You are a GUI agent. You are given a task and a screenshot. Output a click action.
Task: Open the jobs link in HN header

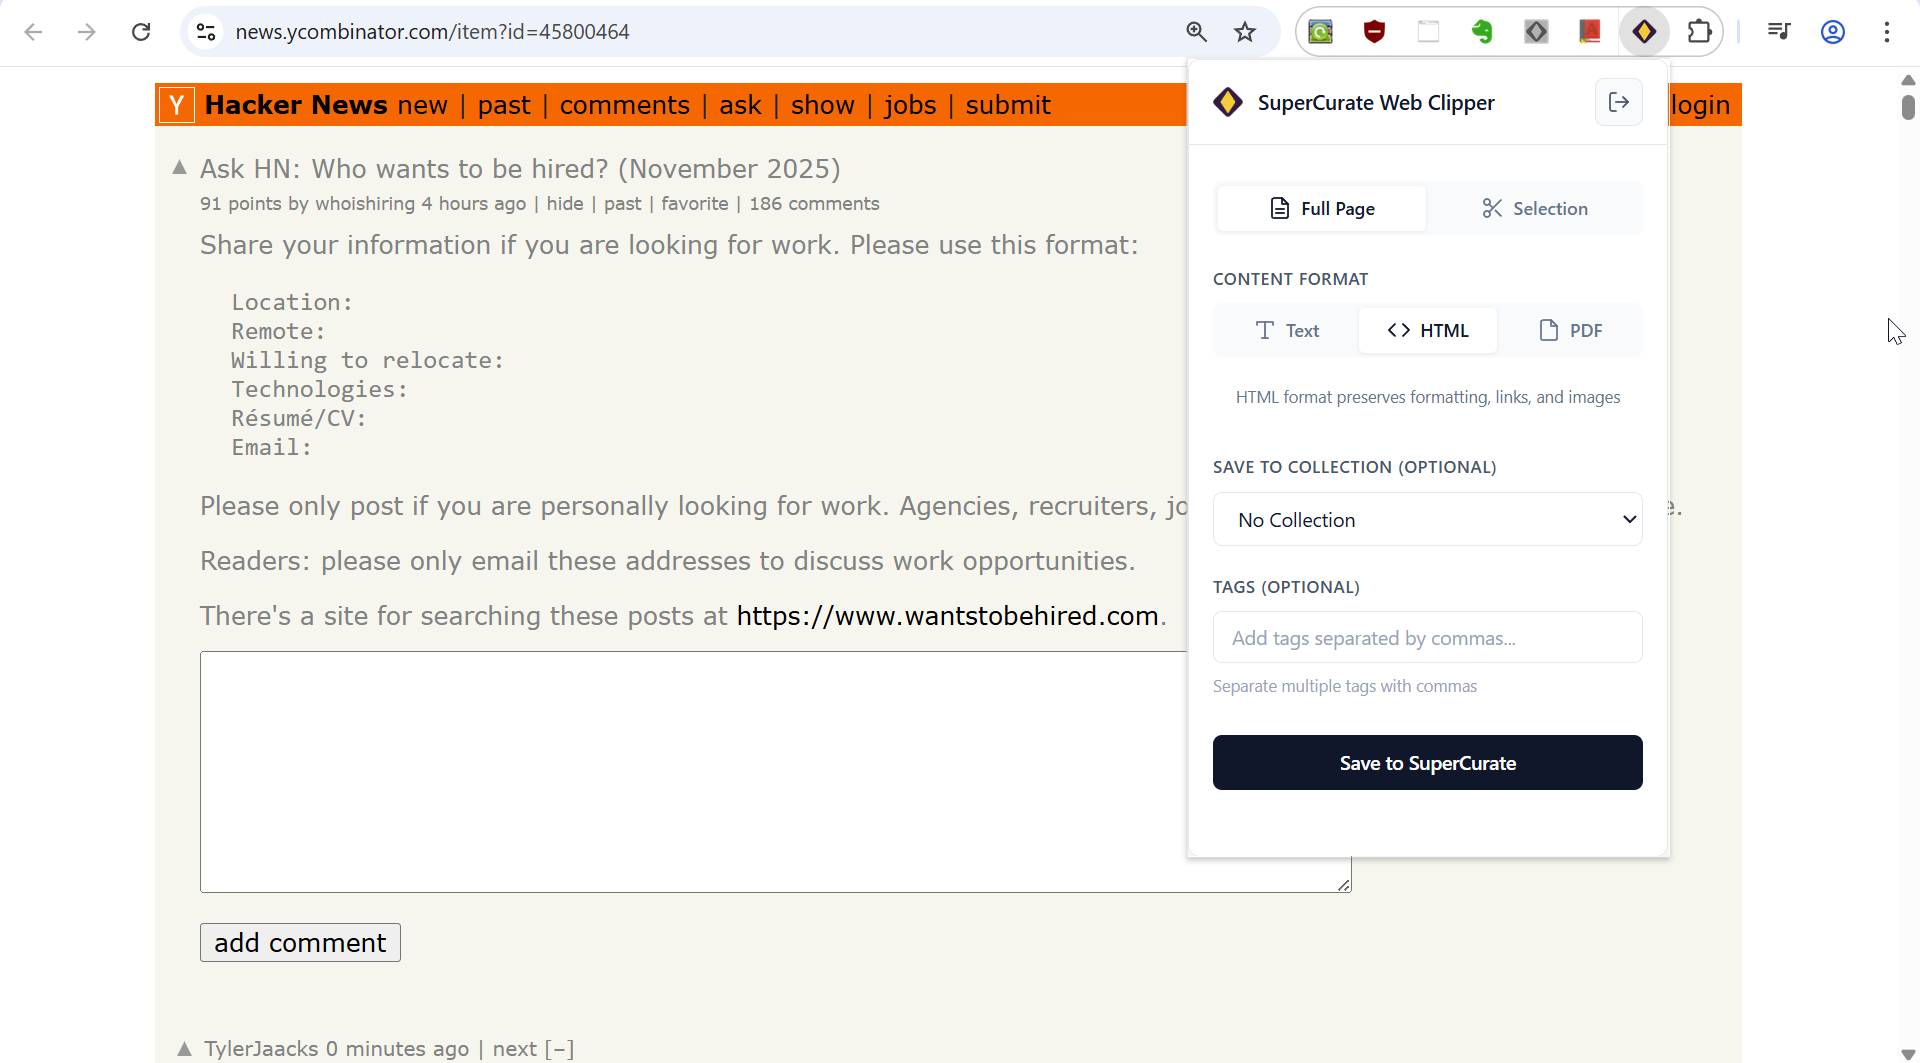910,105
